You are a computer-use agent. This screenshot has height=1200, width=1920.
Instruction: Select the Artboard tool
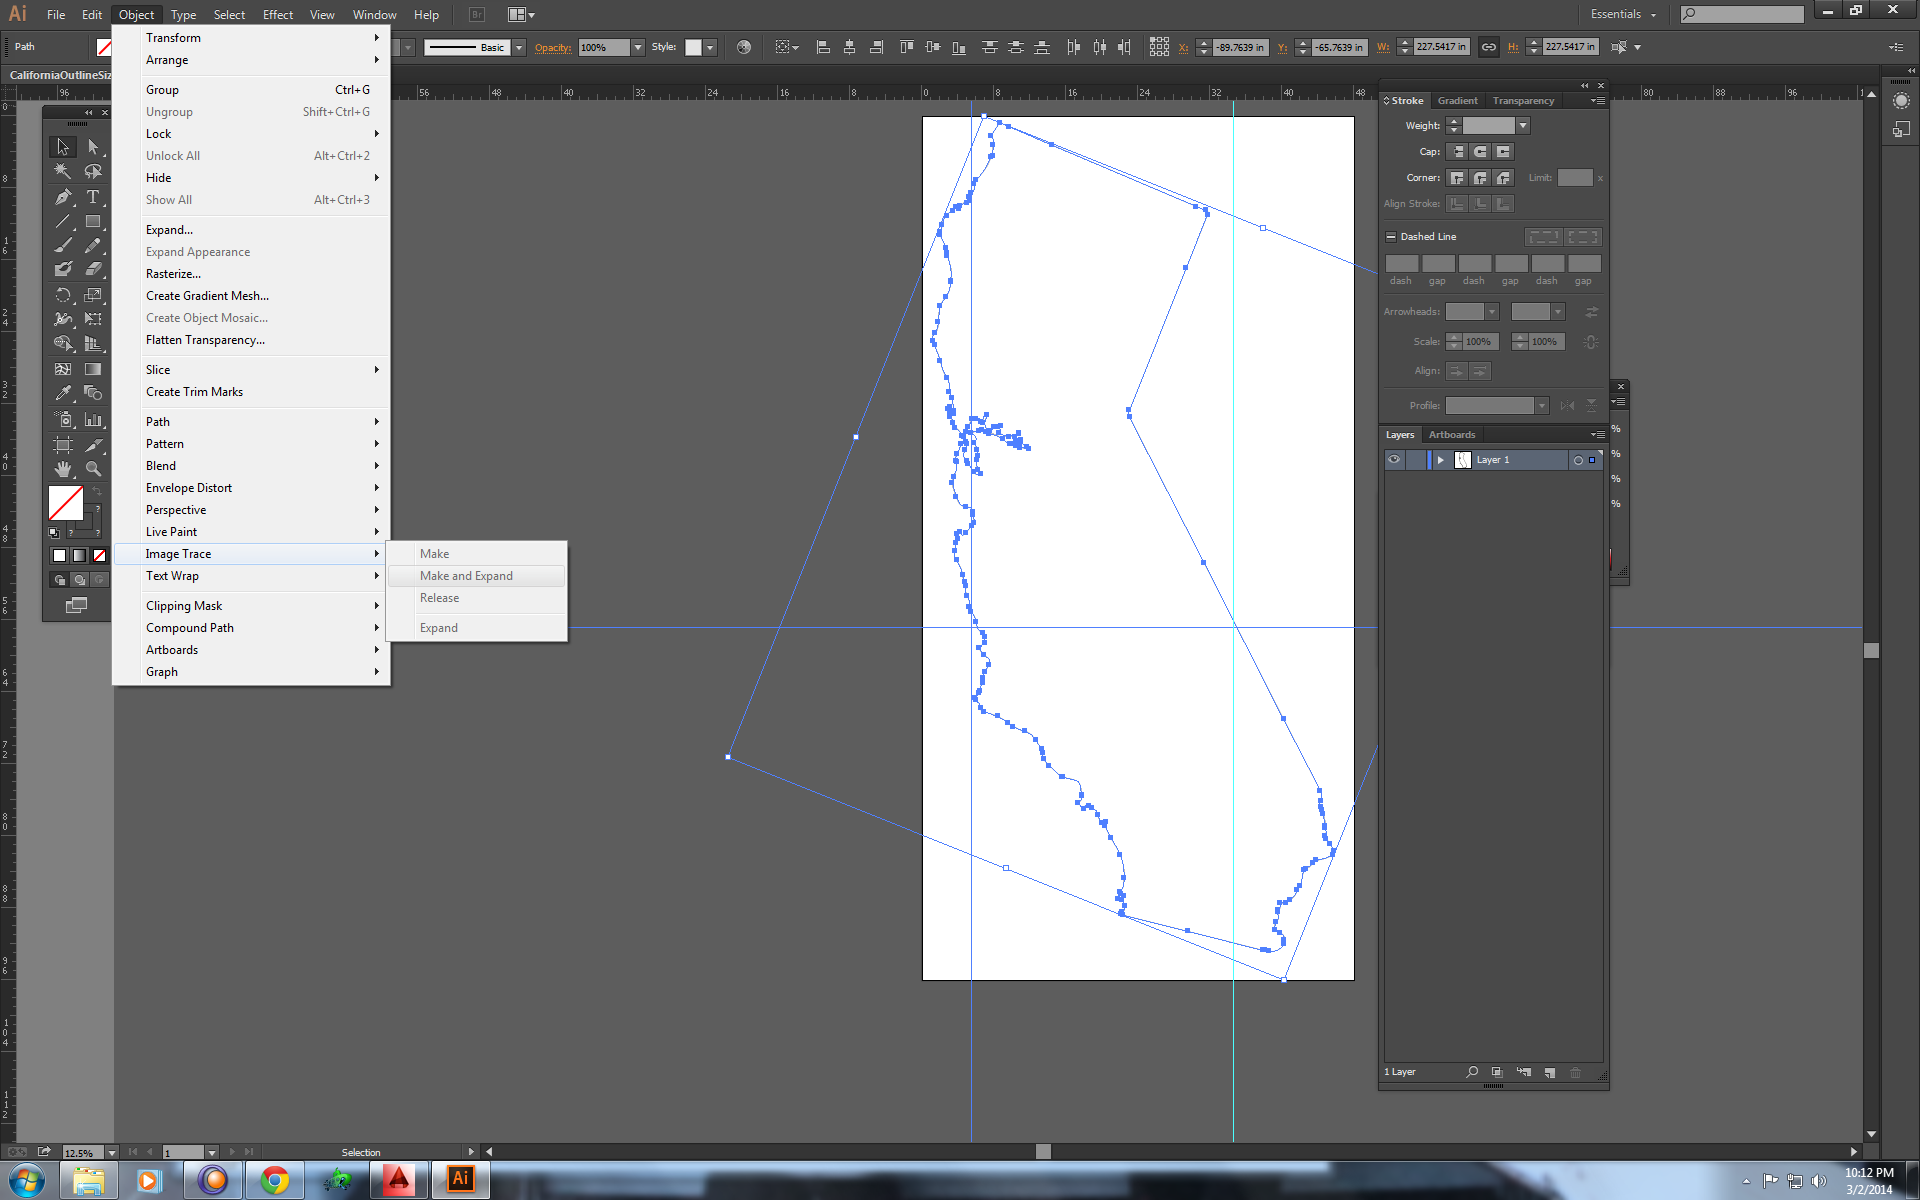point(63,444)
